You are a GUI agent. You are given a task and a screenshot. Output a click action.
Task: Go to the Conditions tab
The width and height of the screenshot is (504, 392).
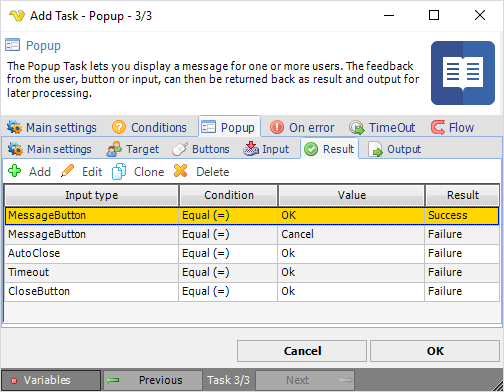pyautogui.click(x=149, y=127)
